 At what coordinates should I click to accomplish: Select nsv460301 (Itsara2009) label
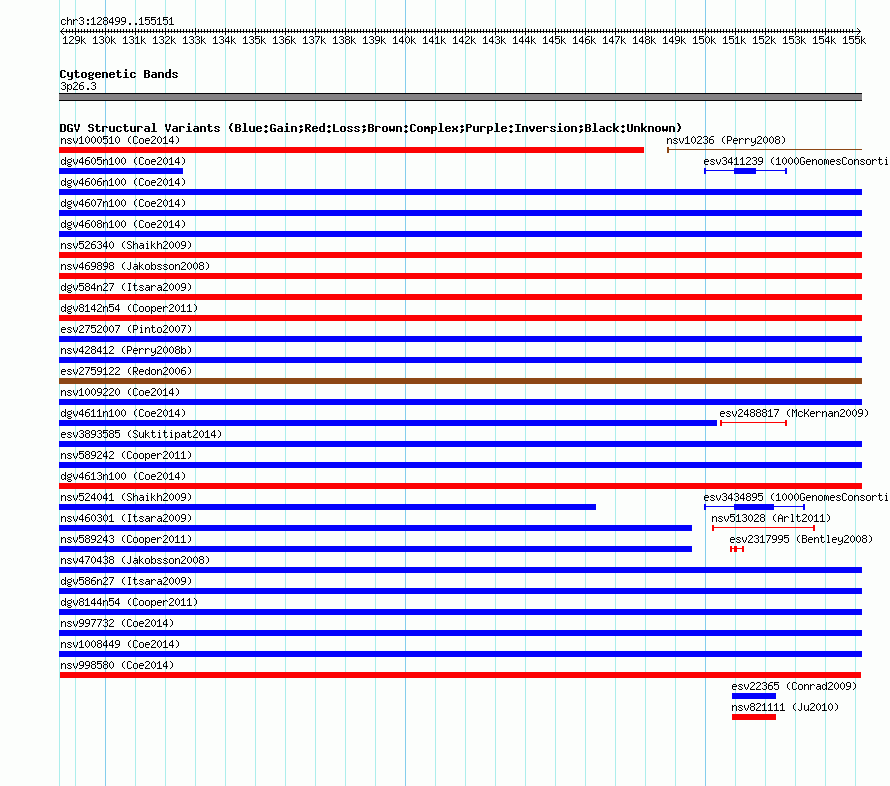coord(126,518)
